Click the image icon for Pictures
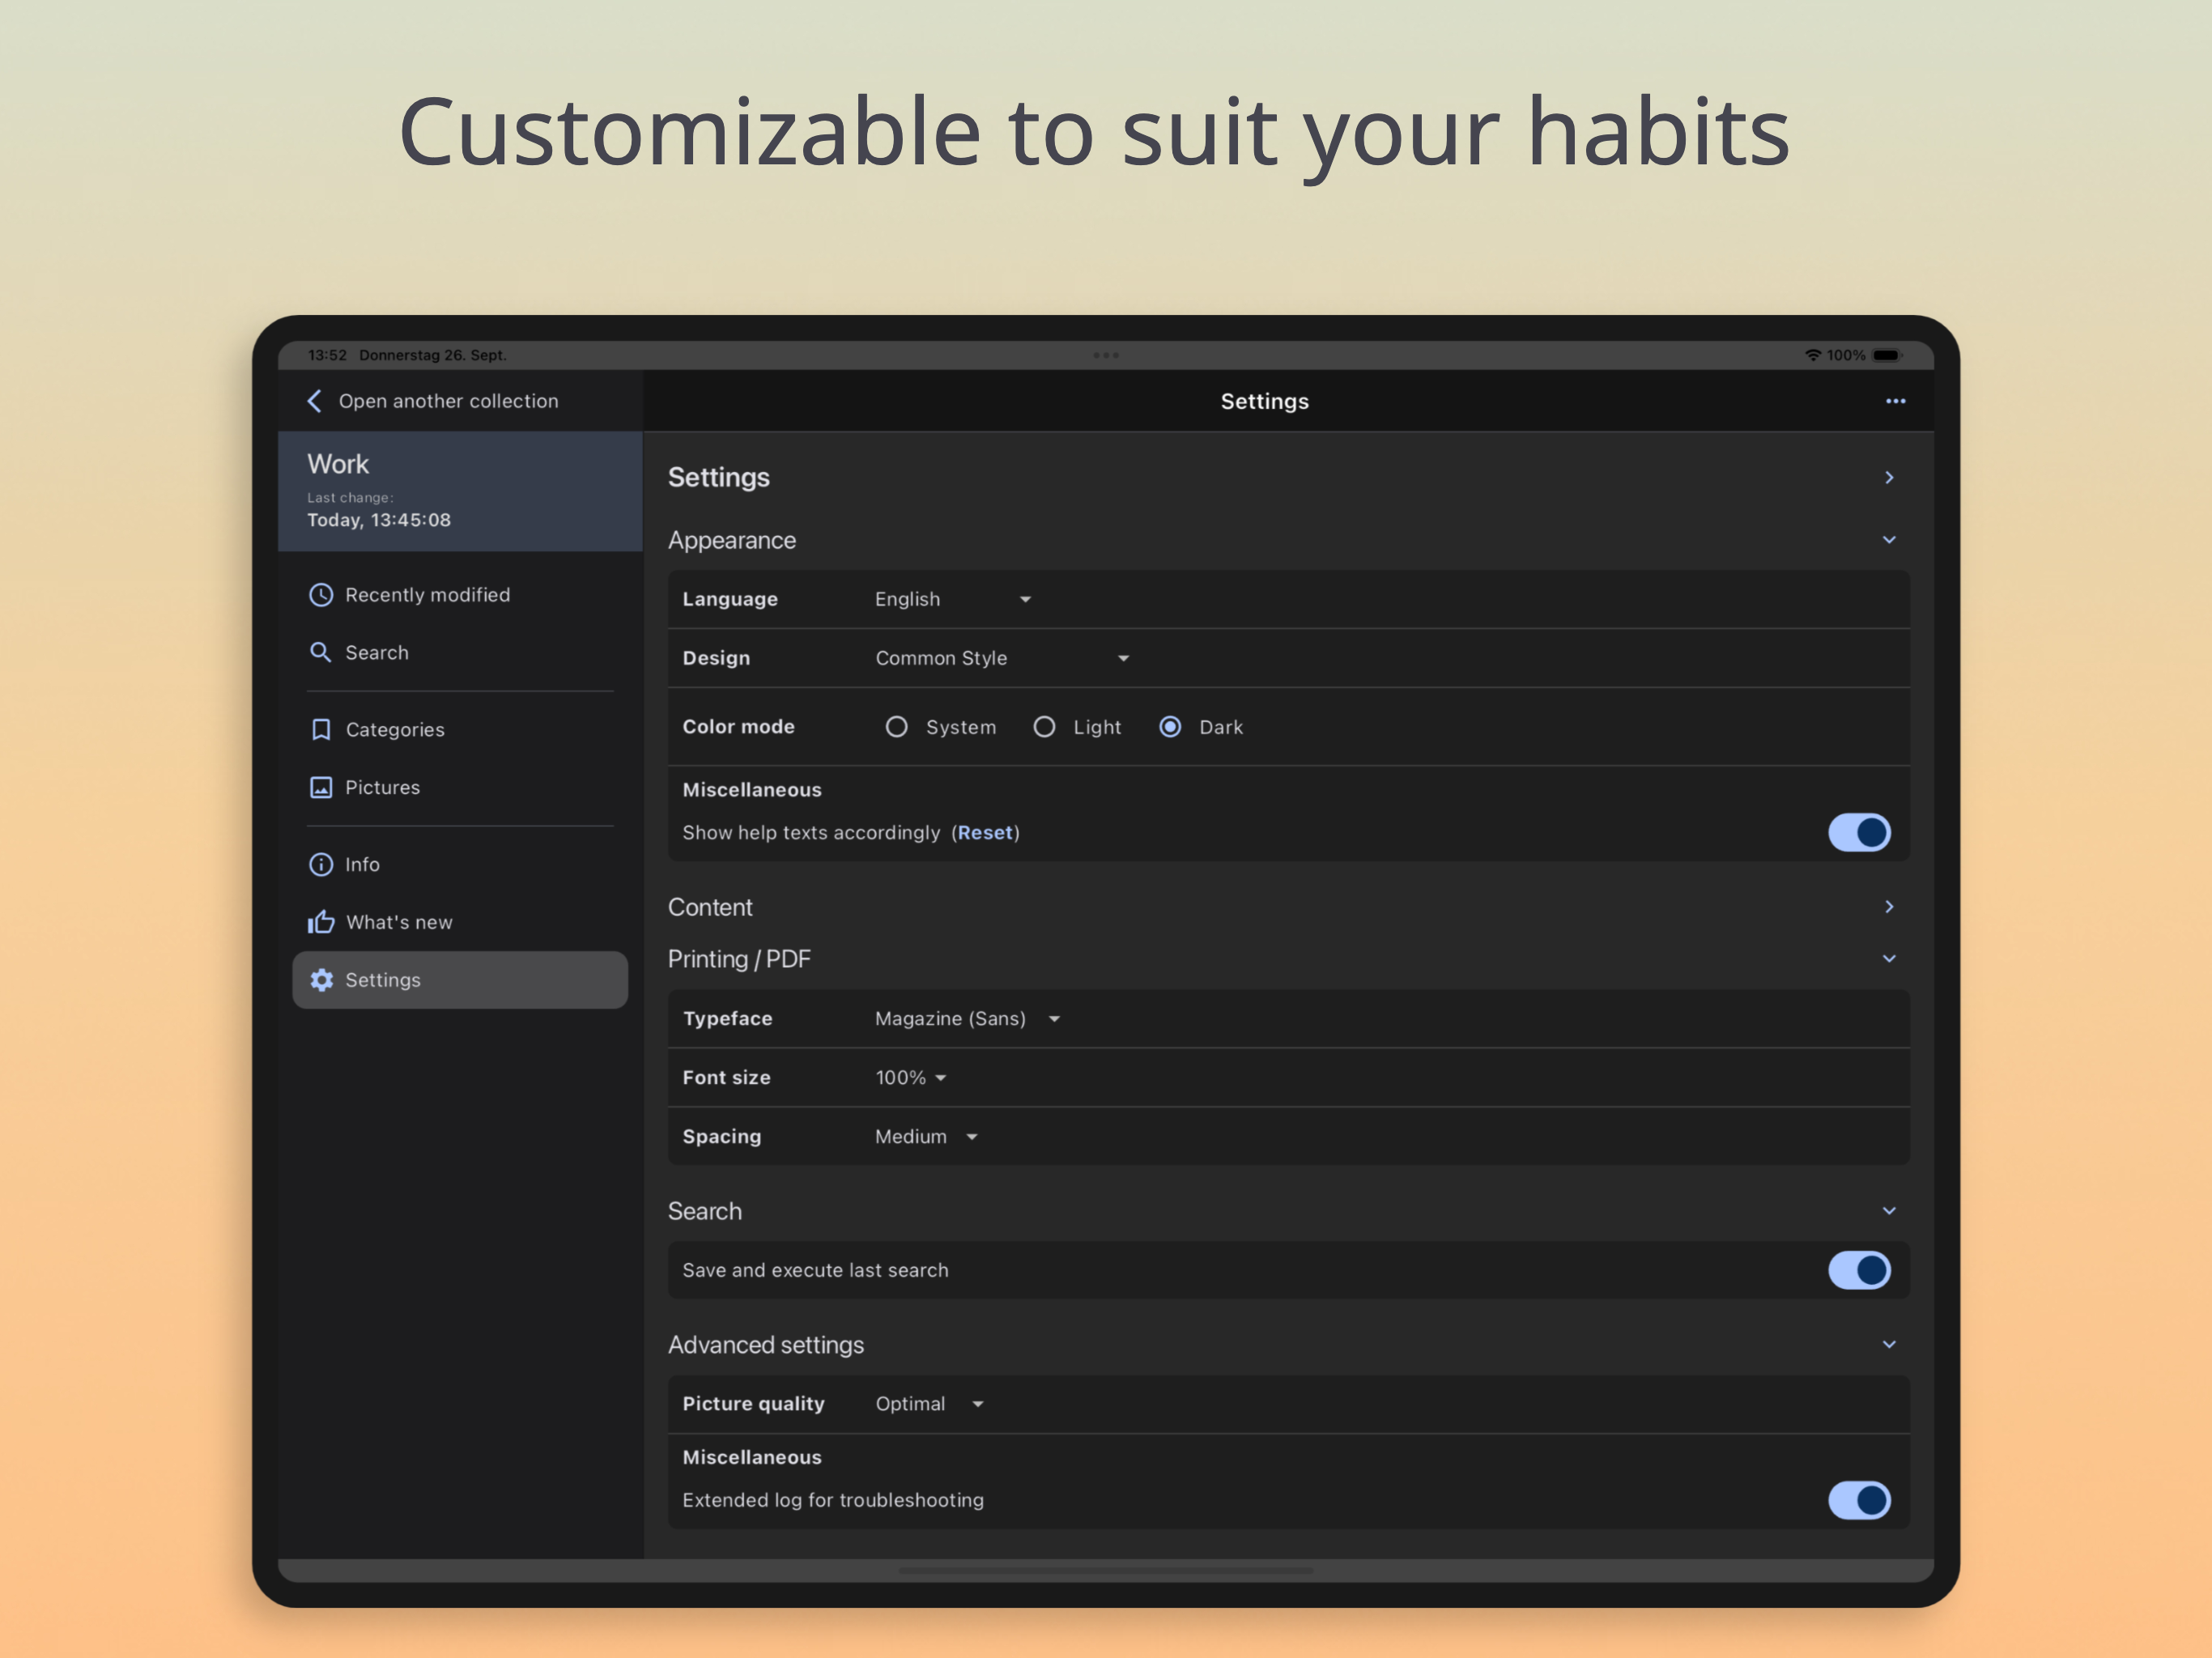This screenshot has width=2212, height=1658. click(x=320, y=787)
